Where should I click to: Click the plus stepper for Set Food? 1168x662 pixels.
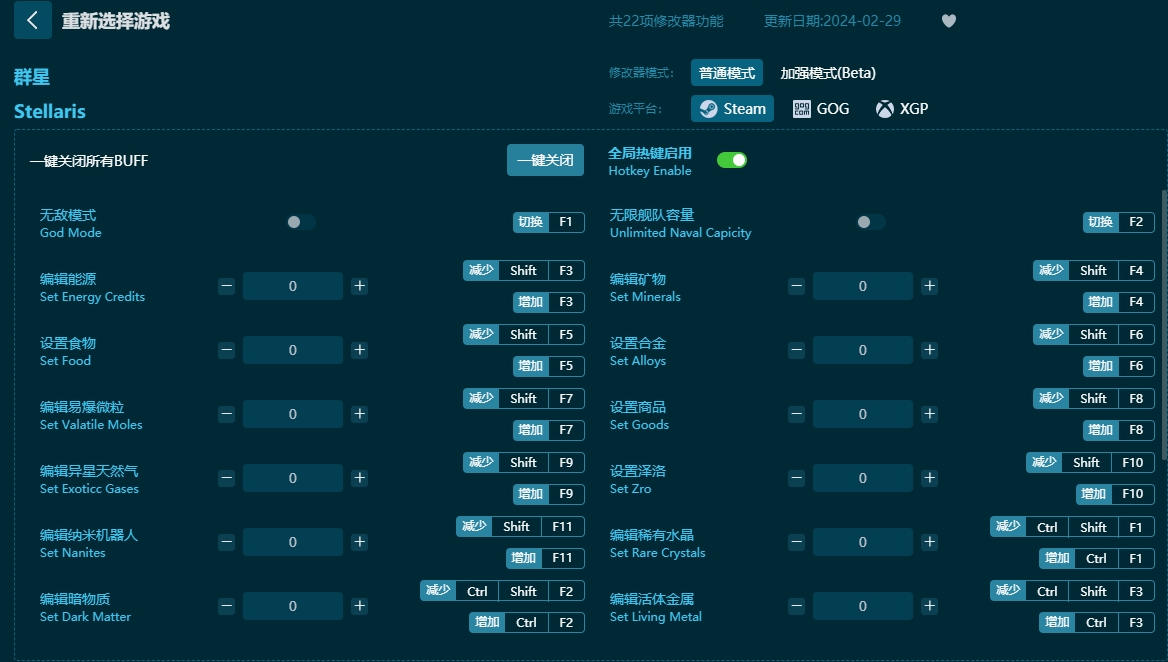[359, 349]
